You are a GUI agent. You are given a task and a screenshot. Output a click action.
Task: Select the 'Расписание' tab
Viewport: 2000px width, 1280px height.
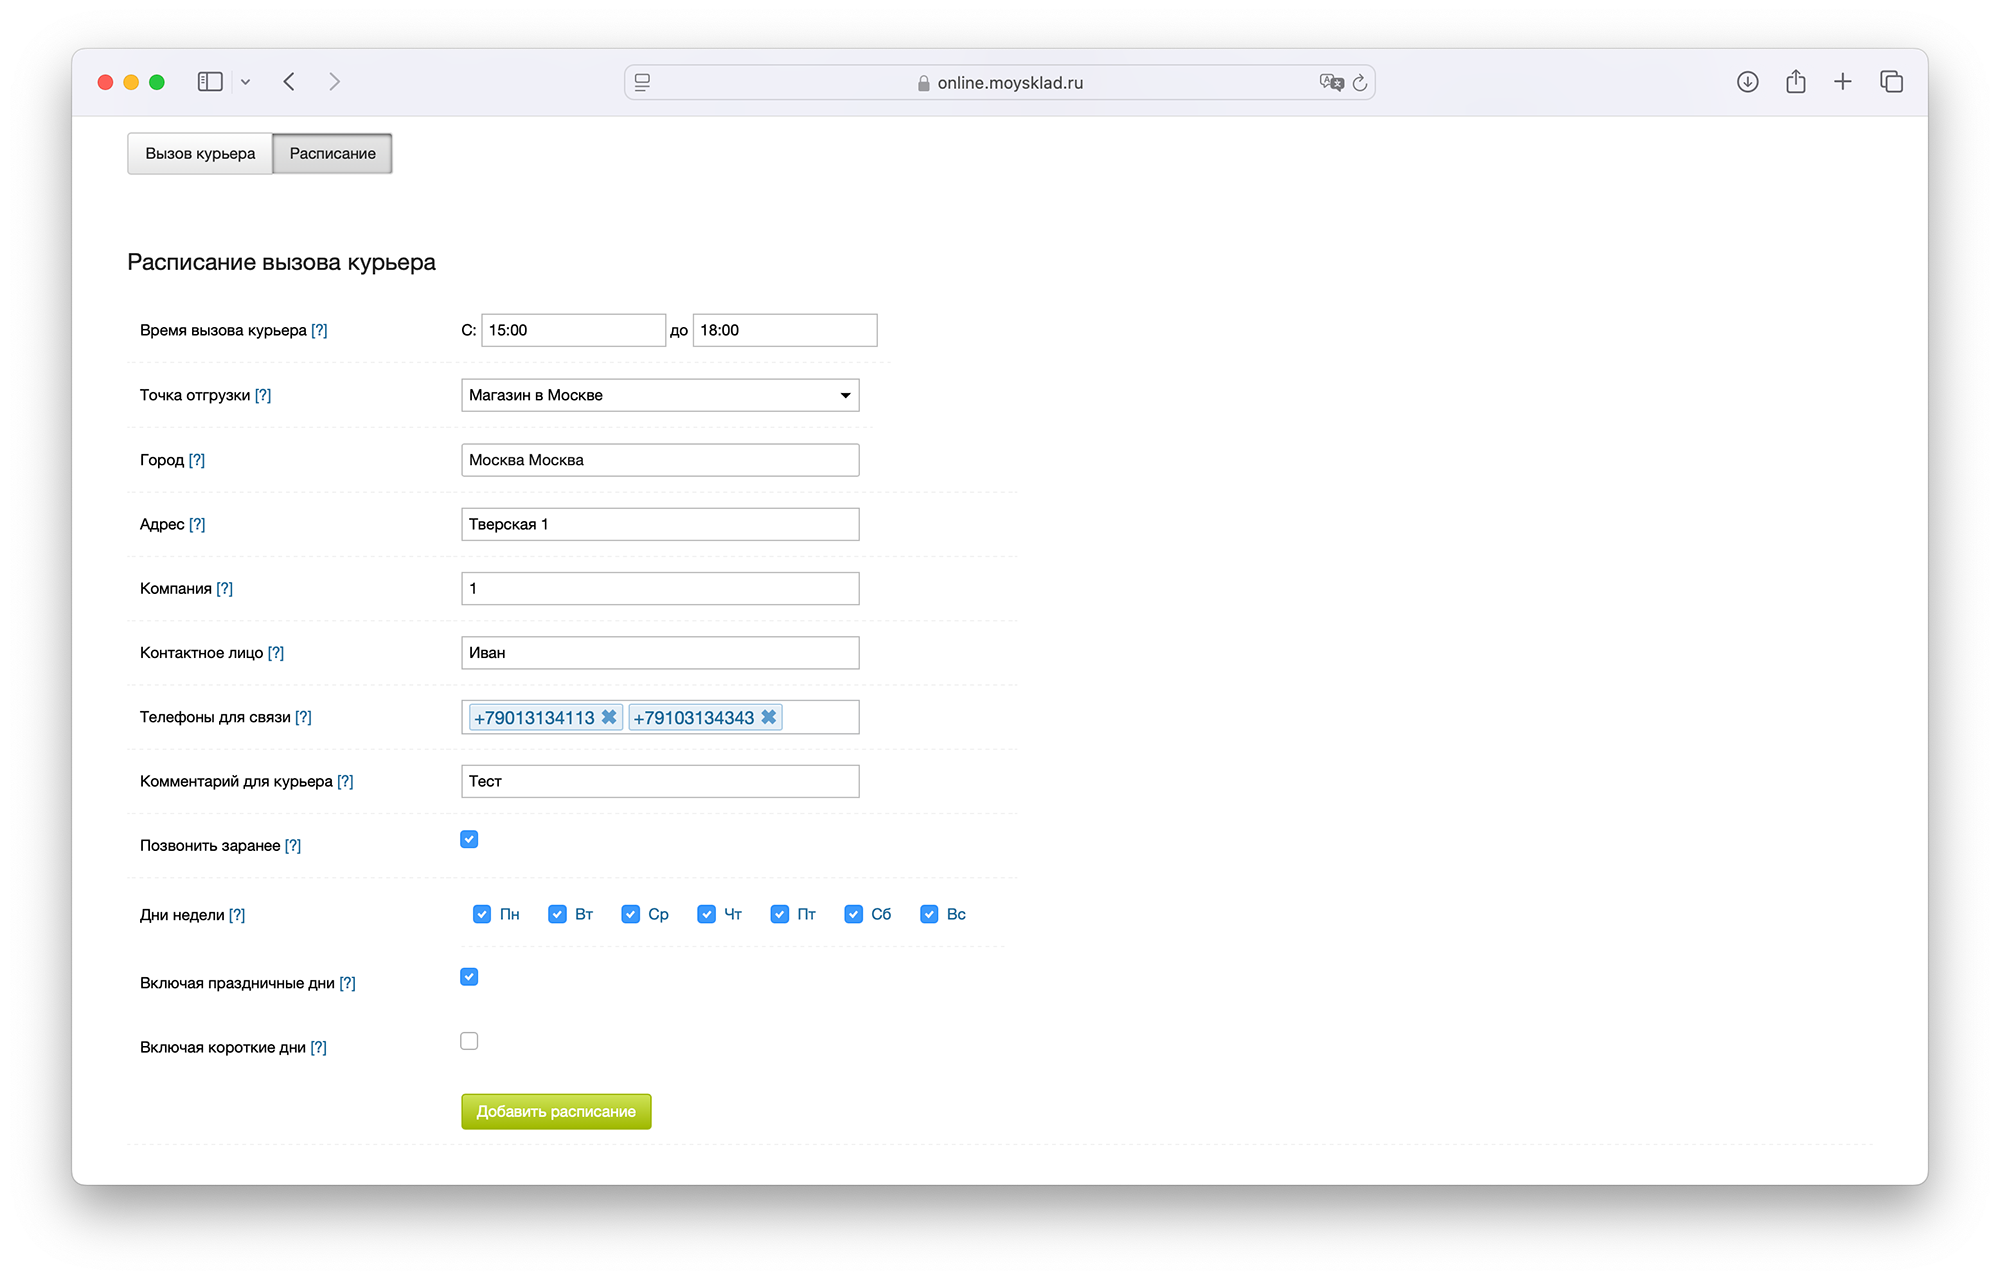[x=332, y=154]
